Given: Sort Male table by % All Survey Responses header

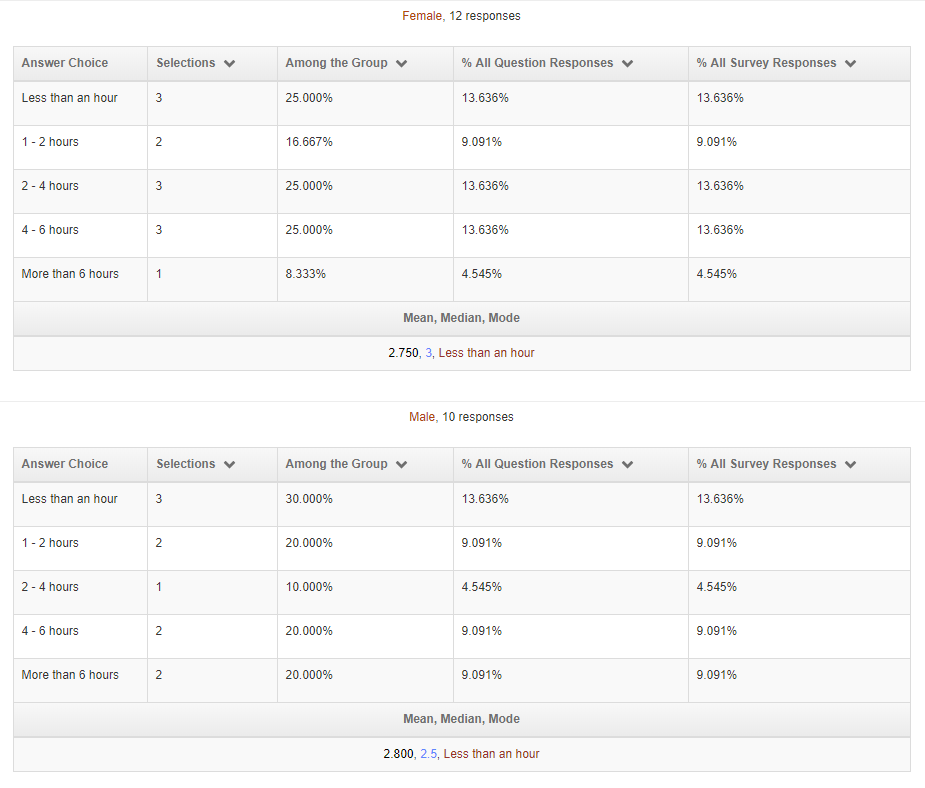Looking at the screenshot, I should (766, 464).
